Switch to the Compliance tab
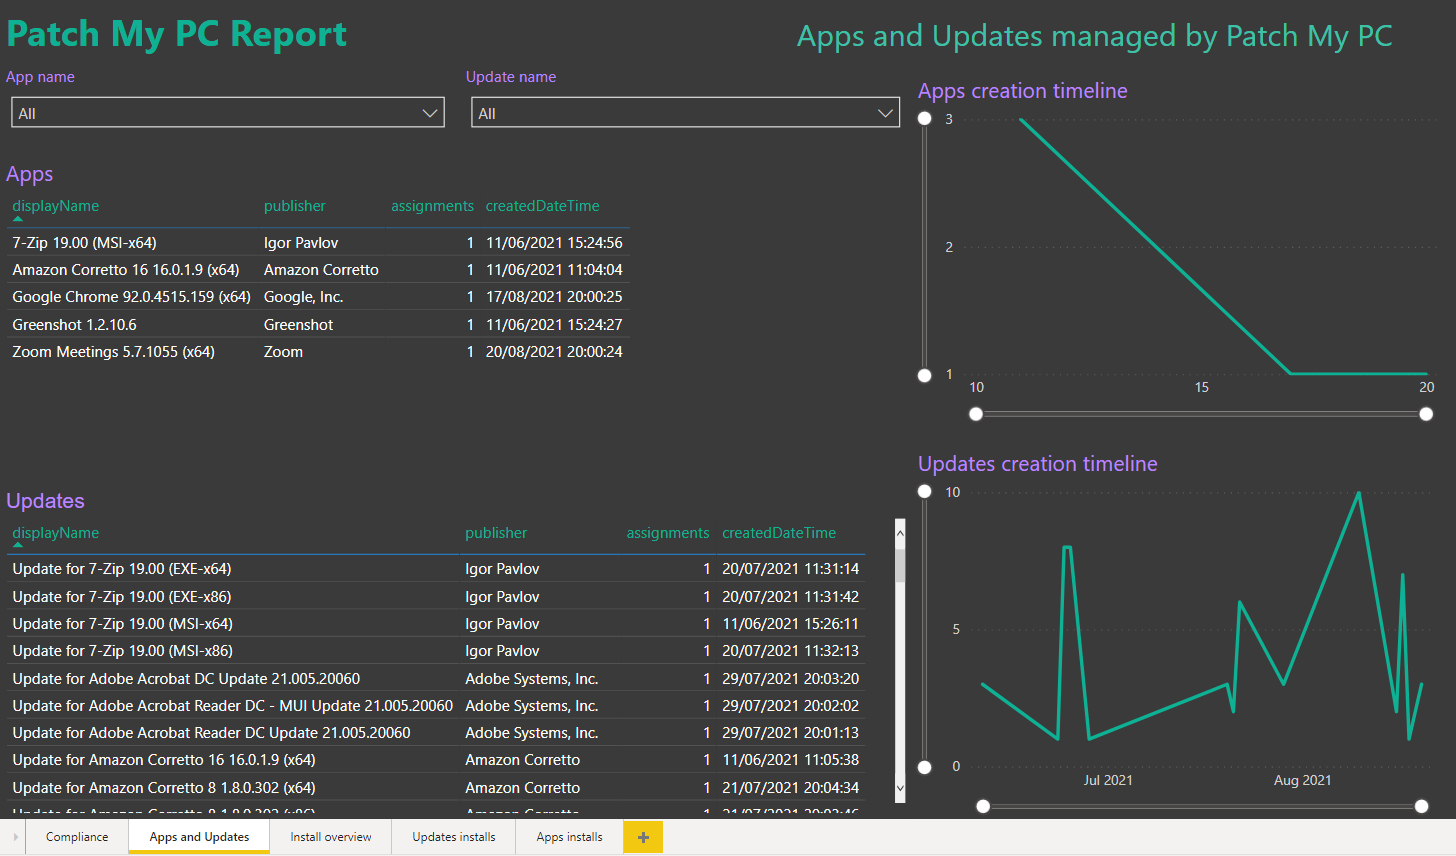 point(77,837)
